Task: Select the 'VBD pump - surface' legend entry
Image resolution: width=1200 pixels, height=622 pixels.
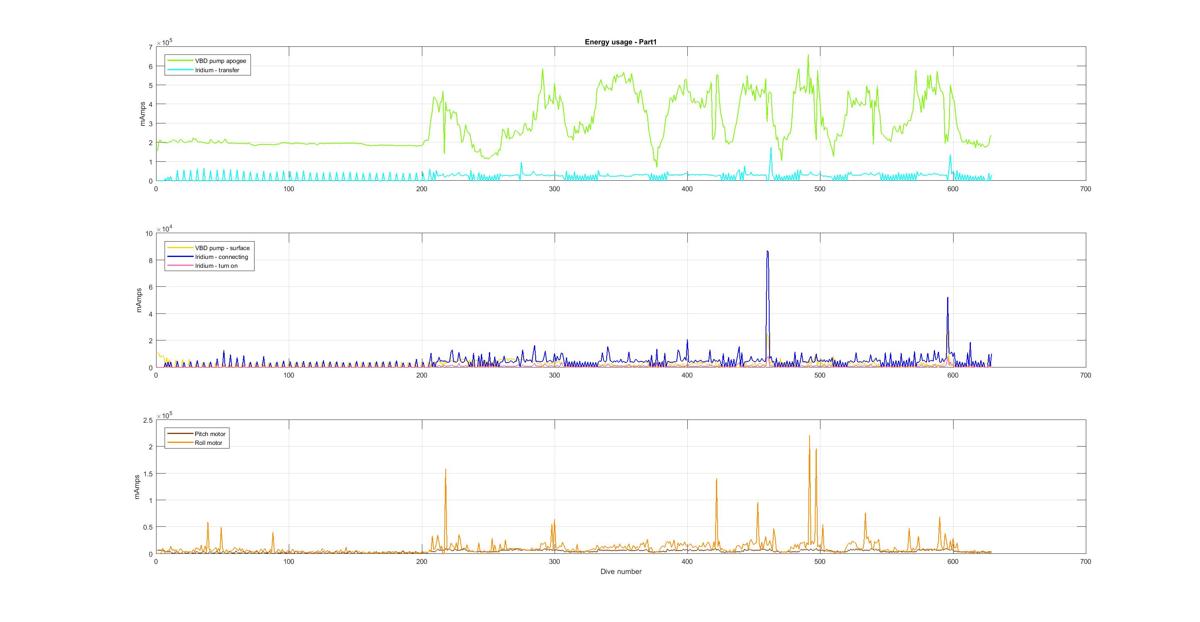Action: coord(208,247)
